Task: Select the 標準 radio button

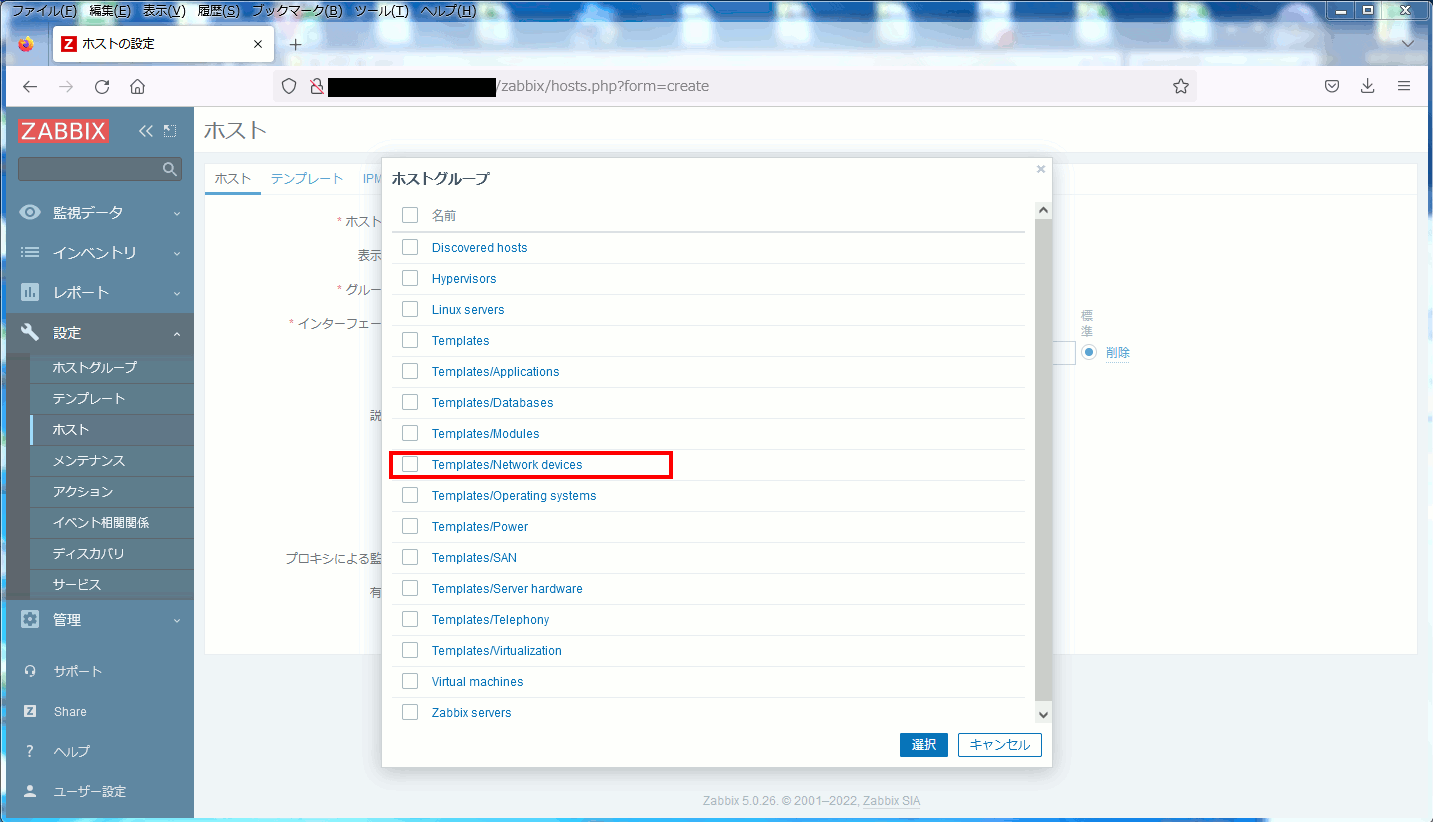Action: (1089, 352)
